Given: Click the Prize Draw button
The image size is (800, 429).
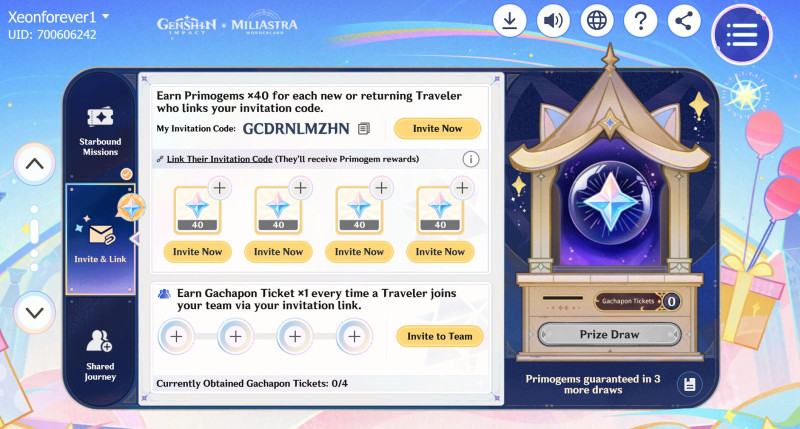Looking at the screenshot, I should [610, 335].
